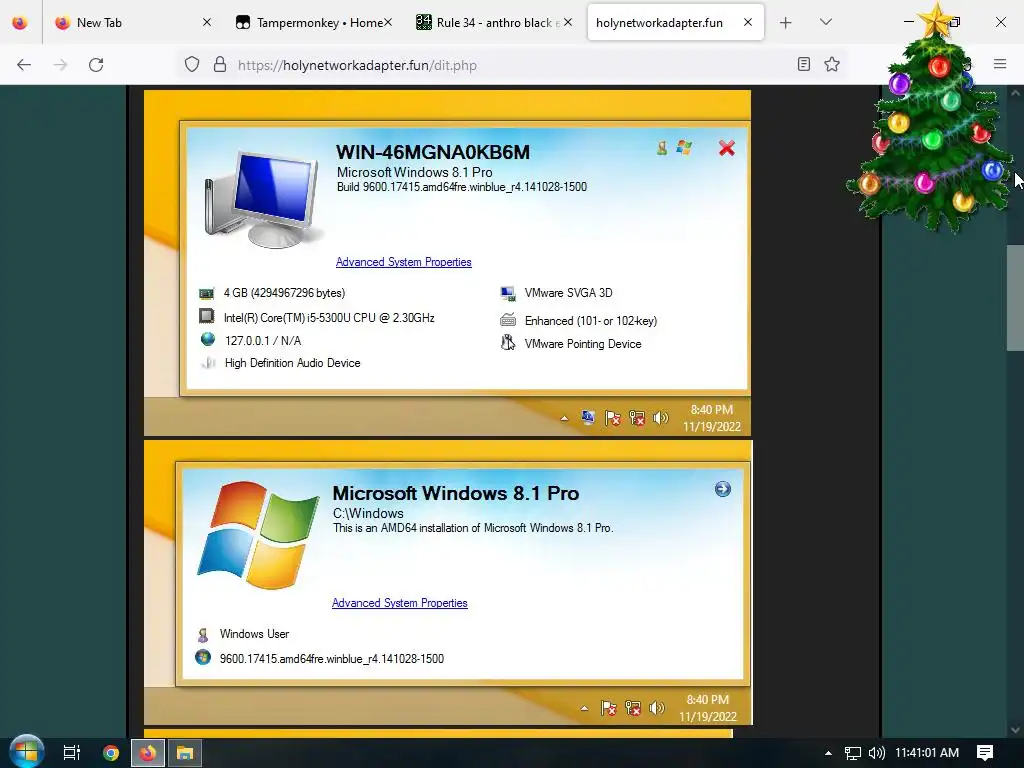The width and height of the screenshot is (1024, 768).
Task: Click the blue arrow icon in Windows 8.1 panel
Action: point(722,489)
